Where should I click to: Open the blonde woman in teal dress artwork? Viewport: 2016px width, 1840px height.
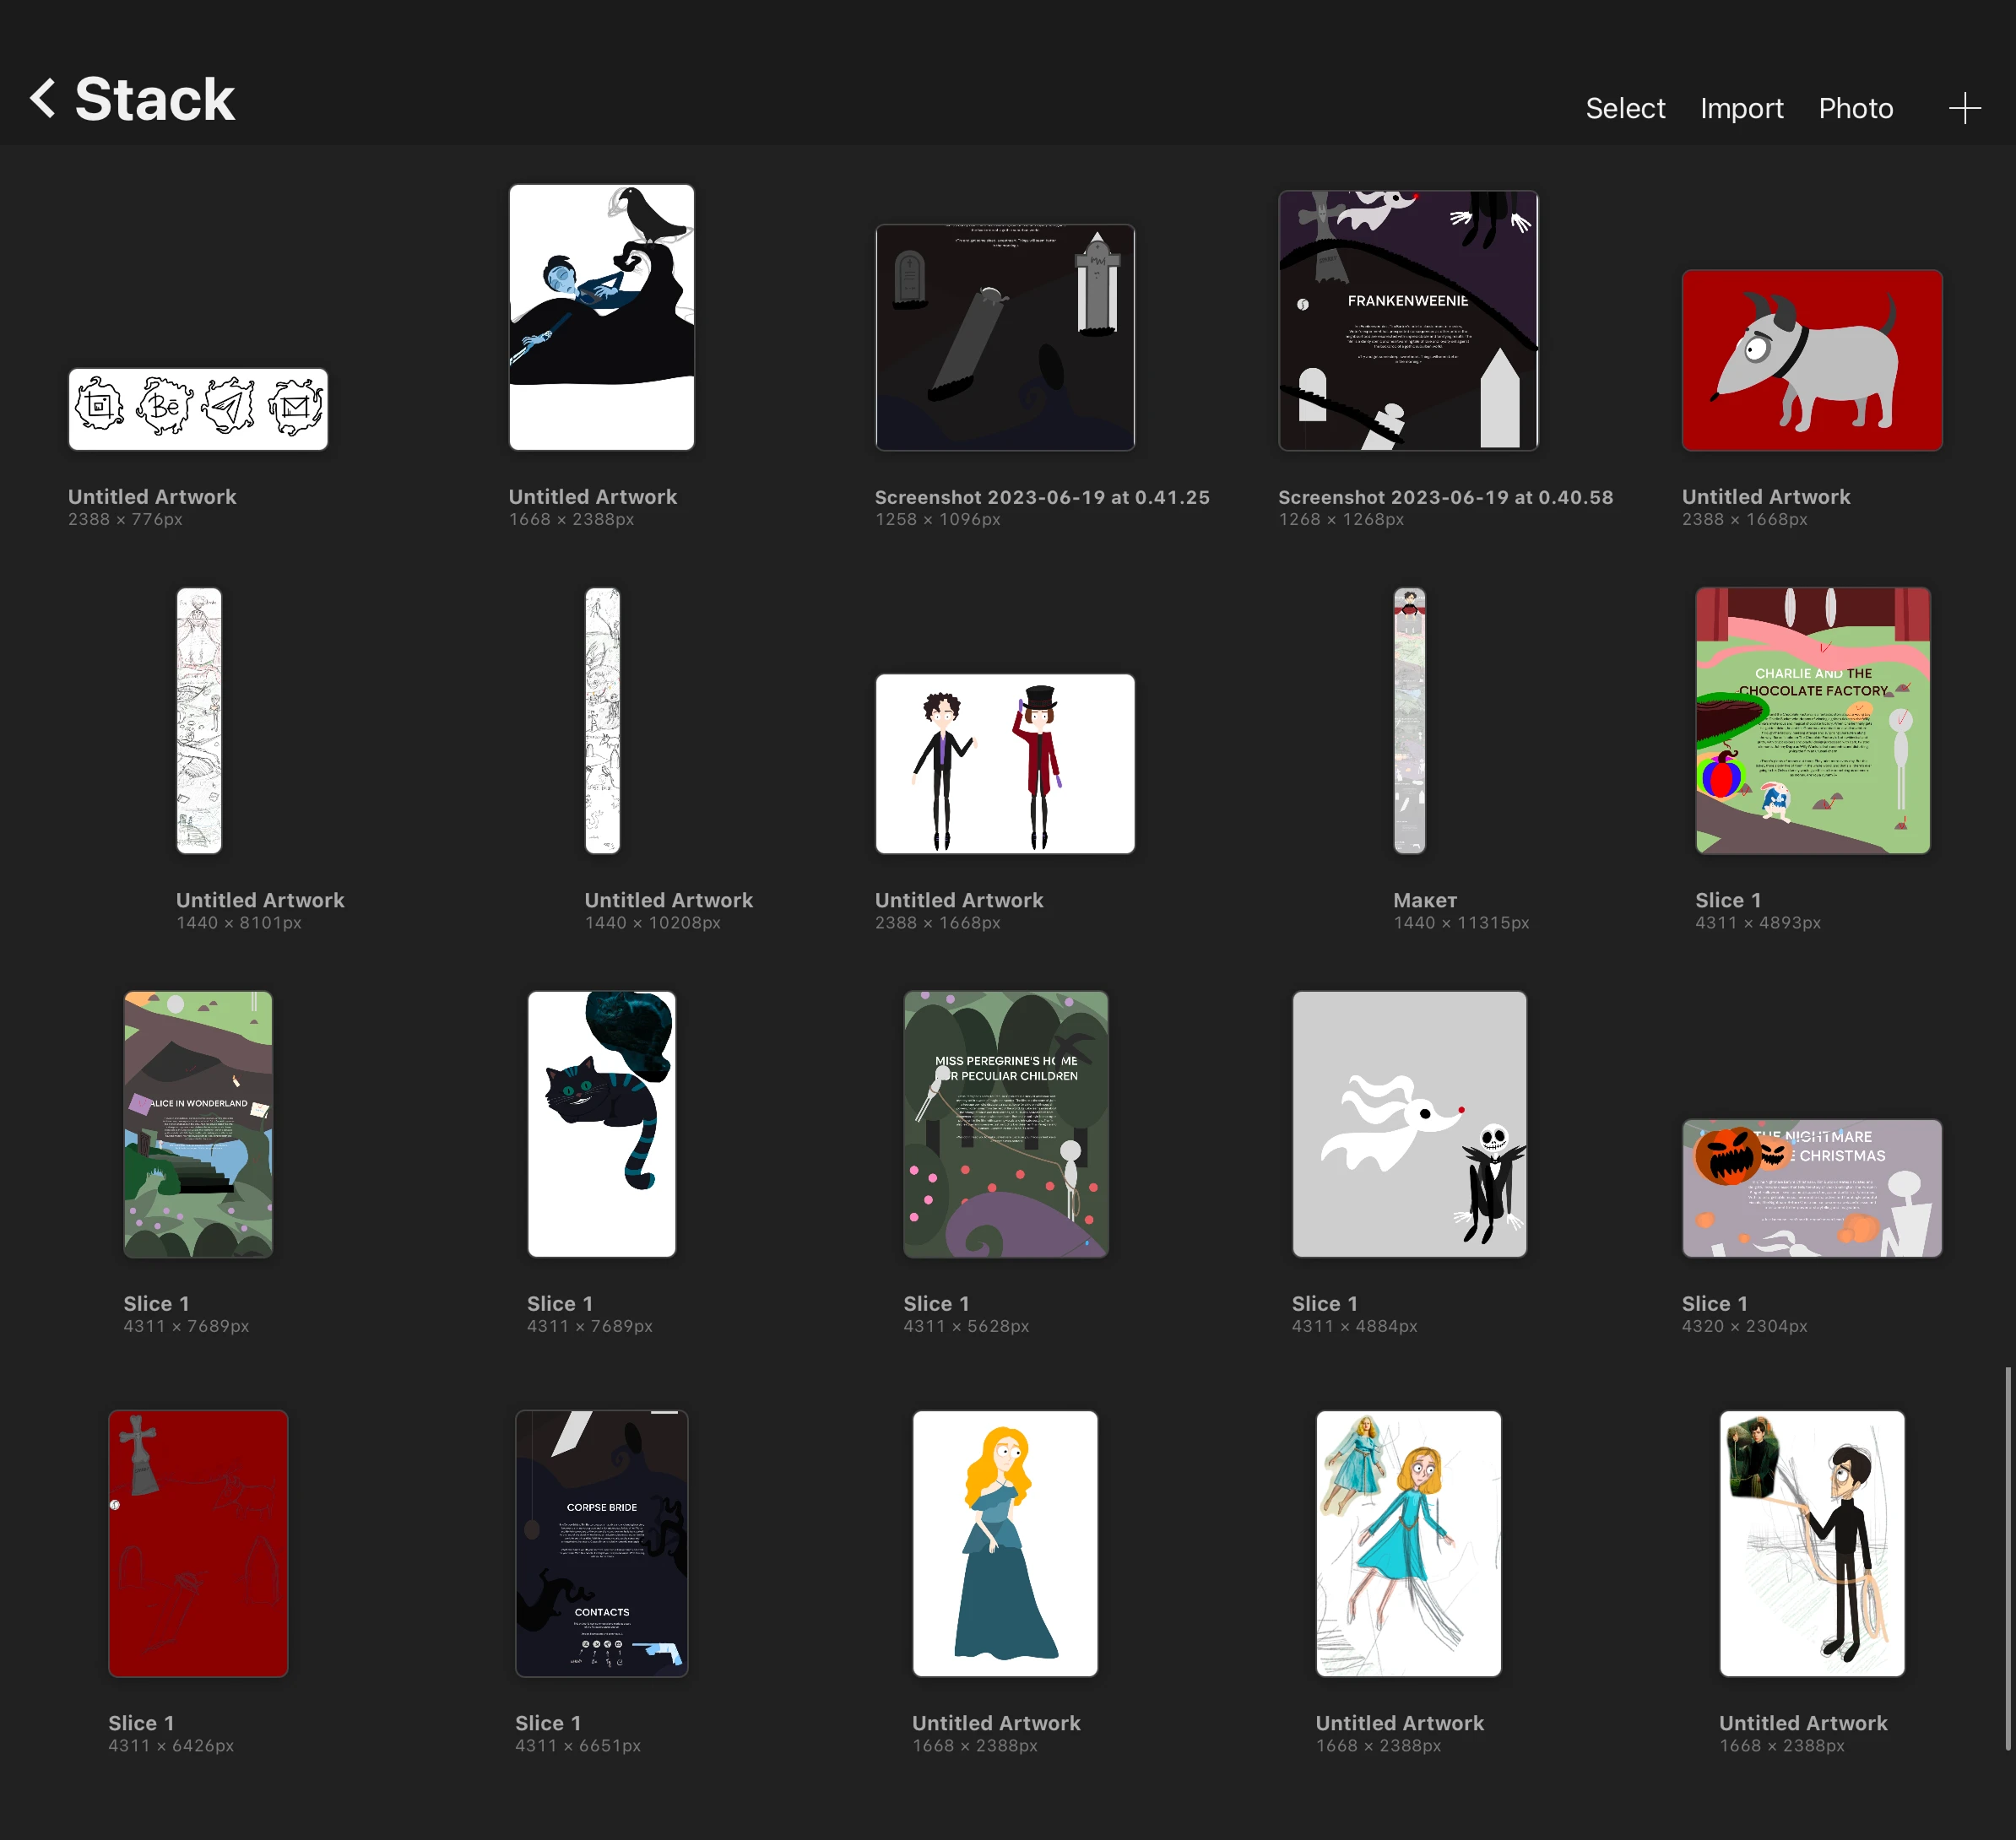click(x=1005, y=1543)
